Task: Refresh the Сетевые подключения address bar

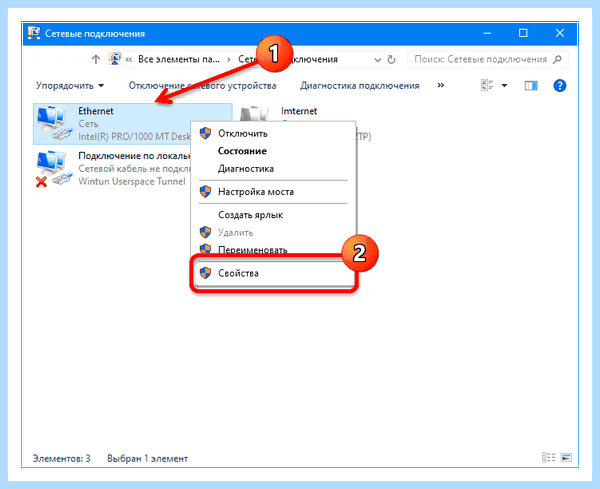Action: click(391, 60)
